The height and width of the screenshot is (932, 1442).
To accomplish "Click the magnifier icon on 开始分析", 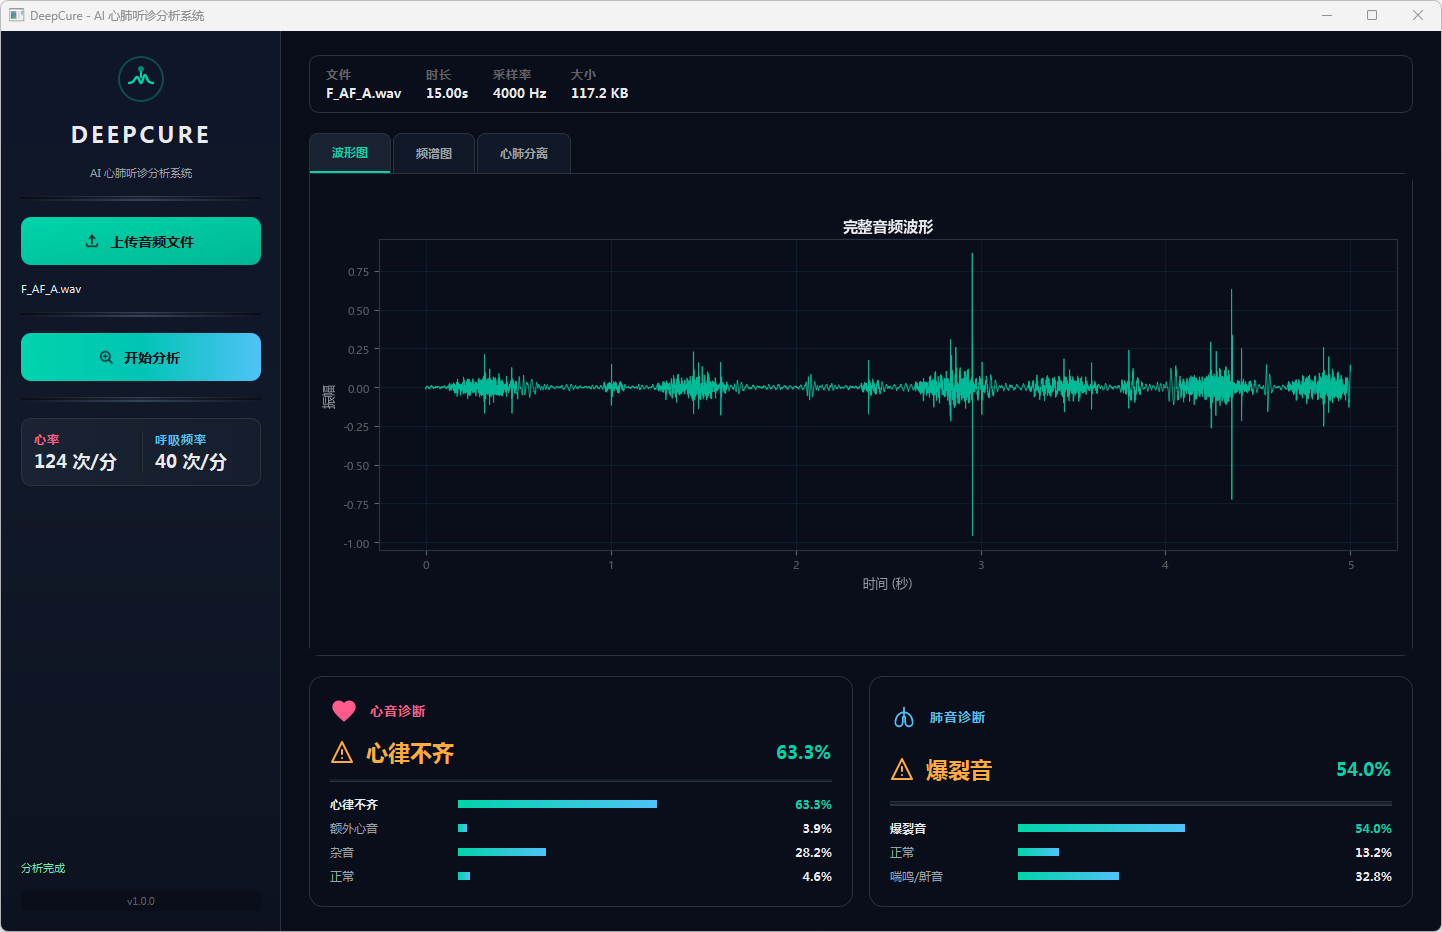I will (x=106, y=357).
